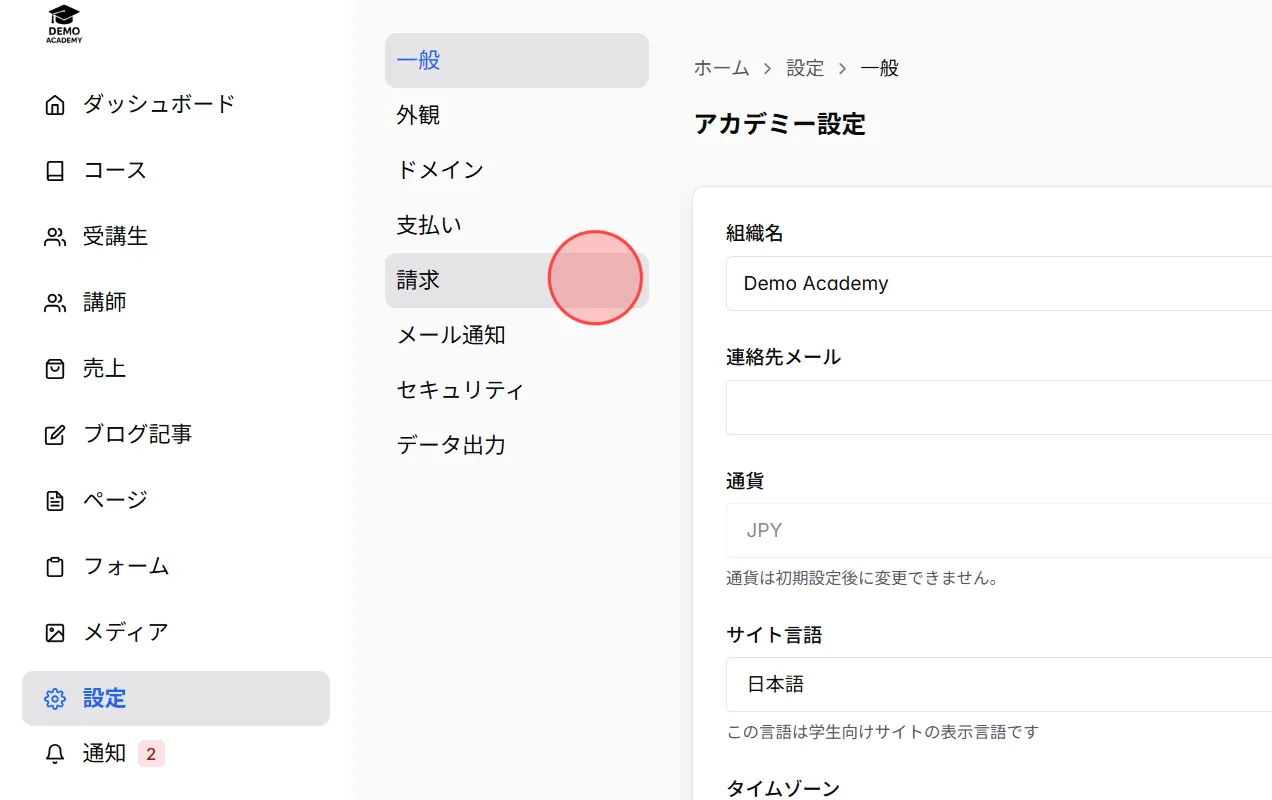
Task: Open ダッシュボード in the sidebar
Action: coord(176,105)
